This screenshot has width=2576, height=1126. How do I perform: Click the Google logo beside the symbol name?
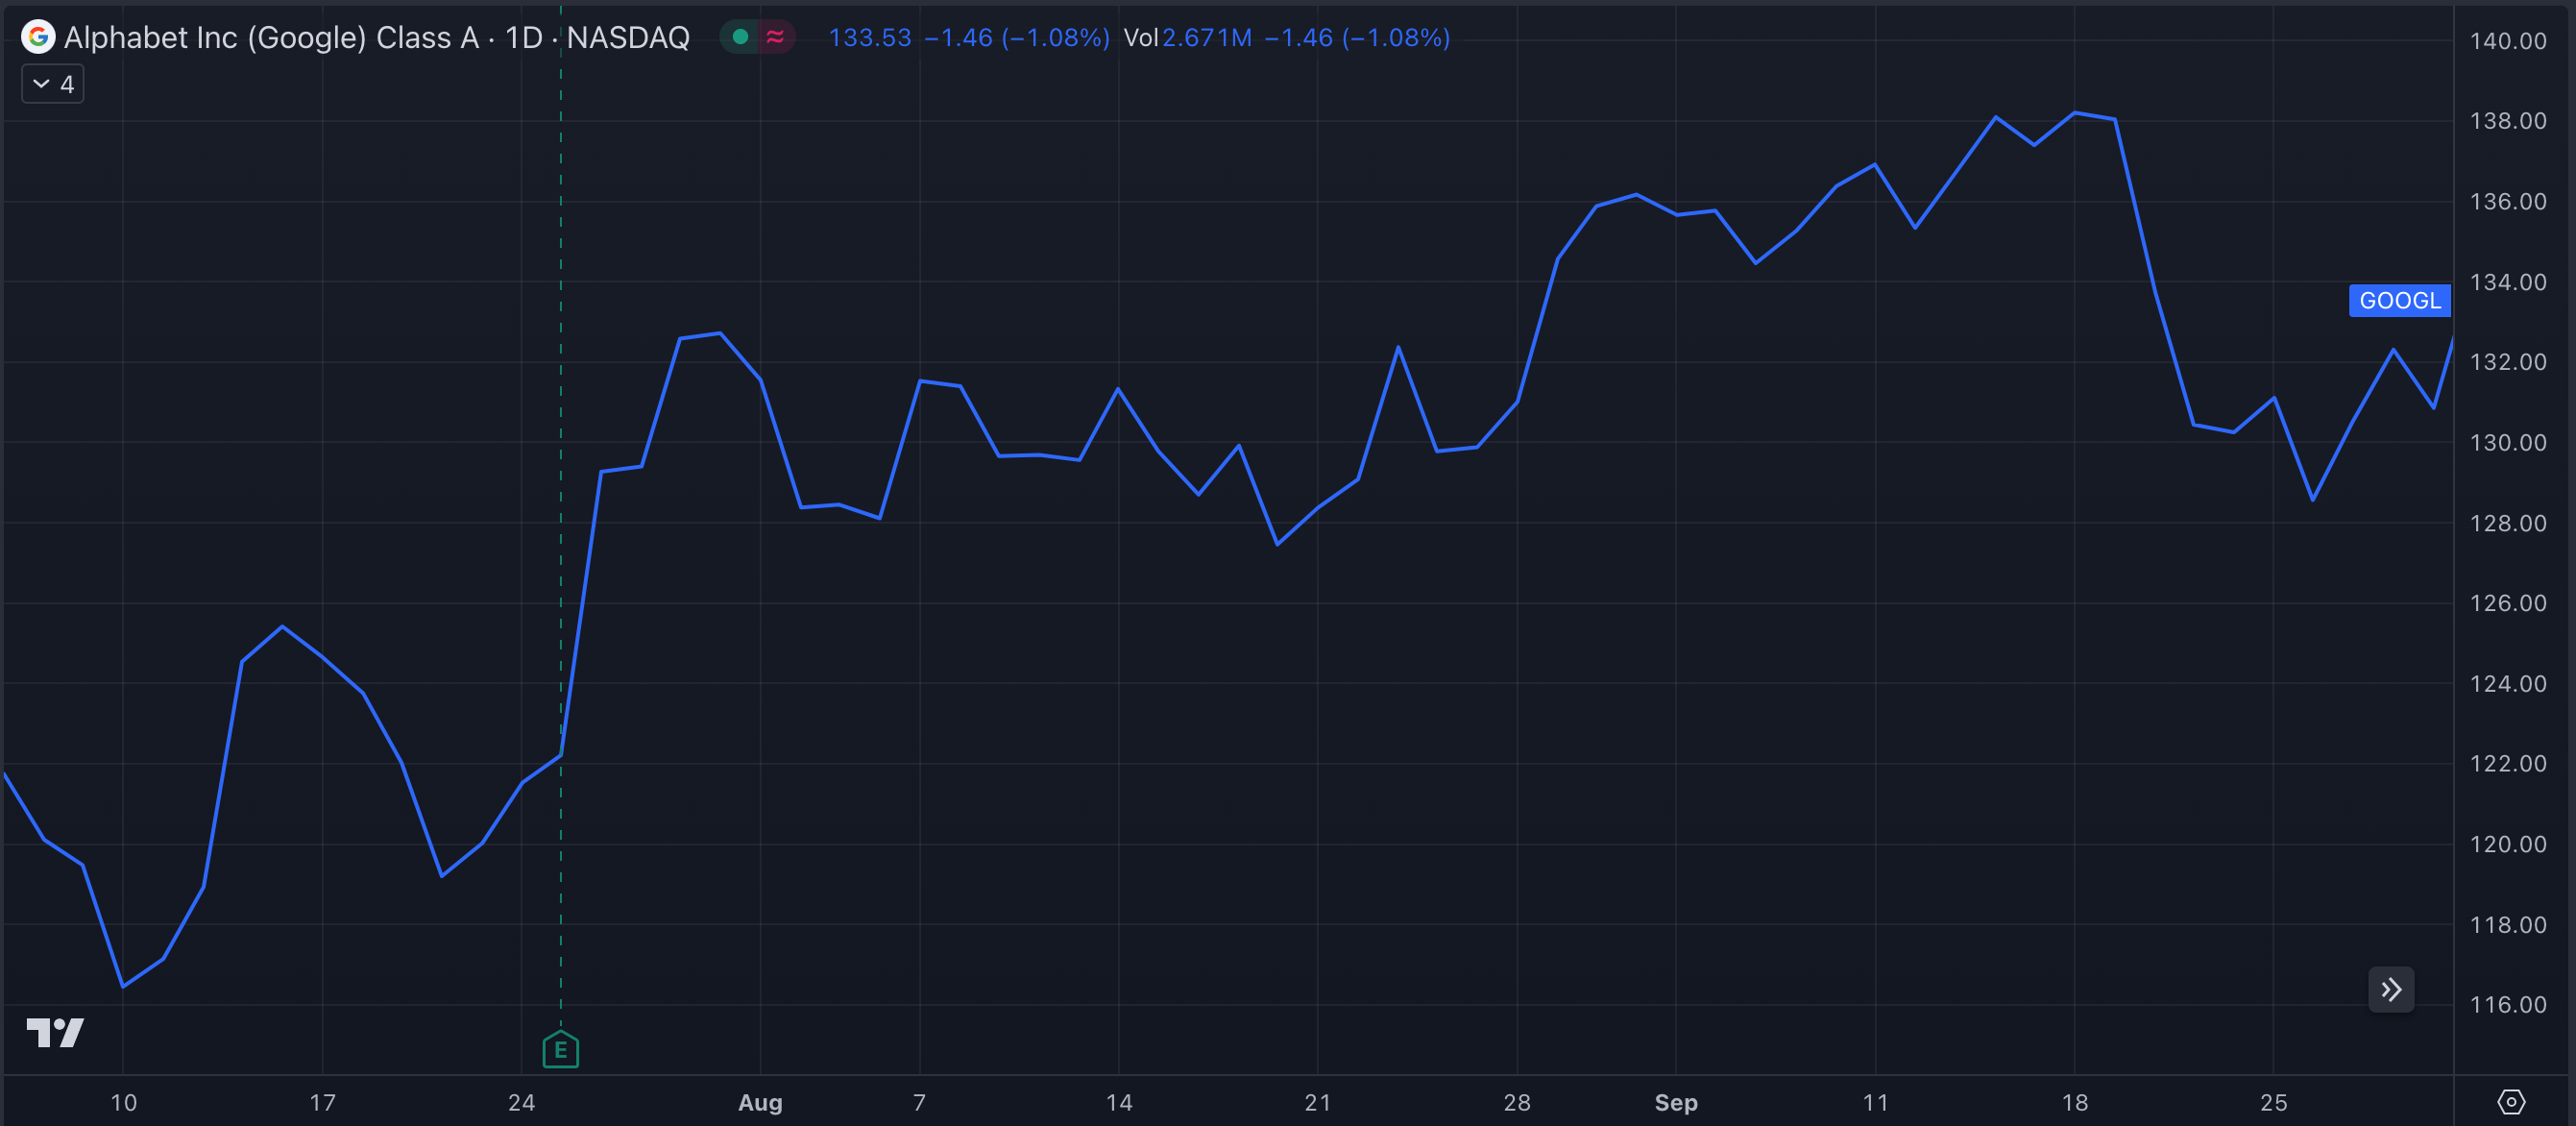pos(36,36)
